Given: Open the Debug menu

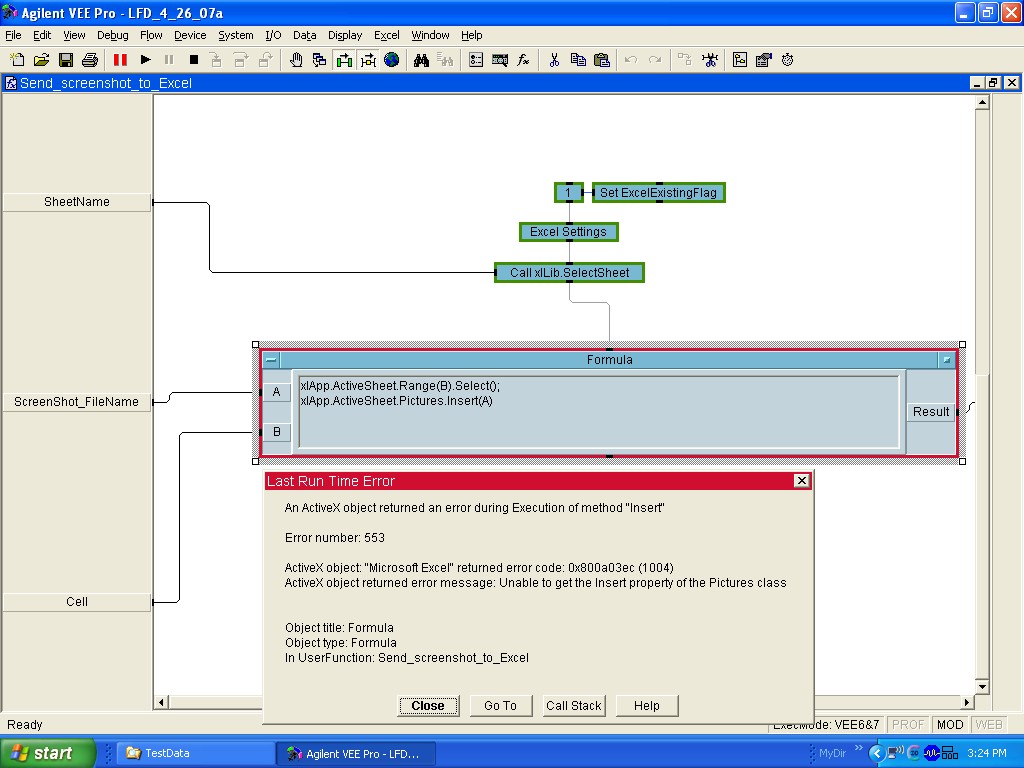Looking at the screenshot, I should click(112, 35).
